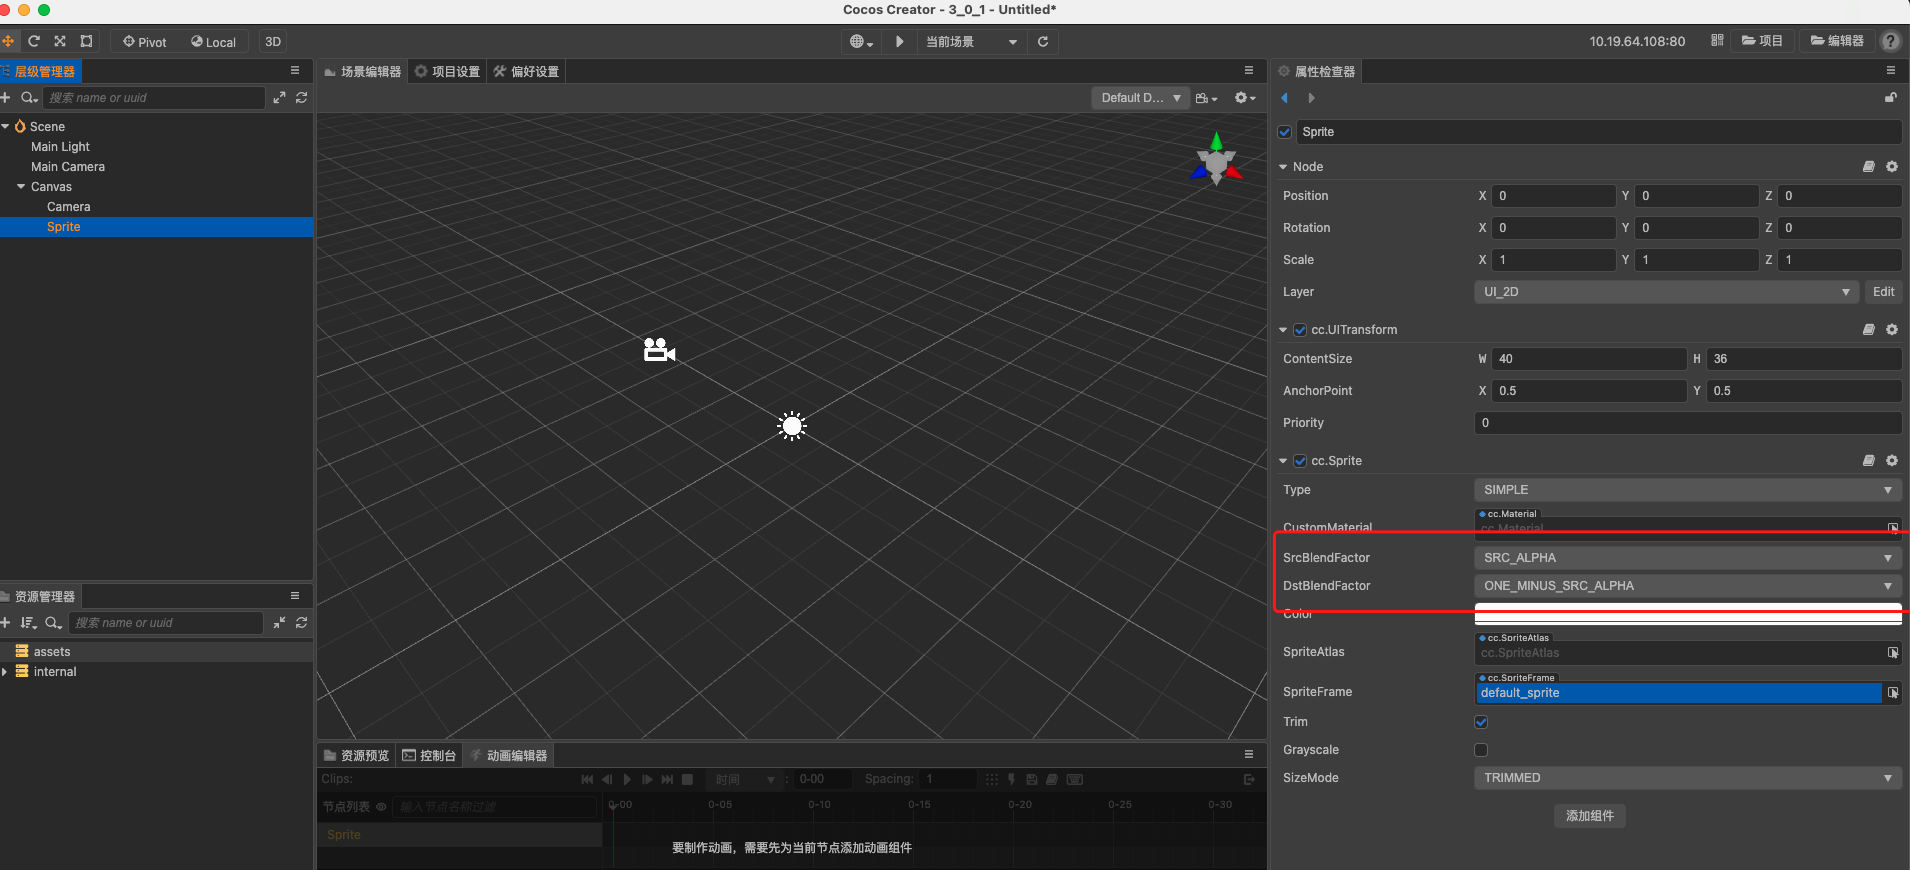Enable the Grayscale checkbox
The height and width of the screenshot is (870, 1910).
(1481, 750)
